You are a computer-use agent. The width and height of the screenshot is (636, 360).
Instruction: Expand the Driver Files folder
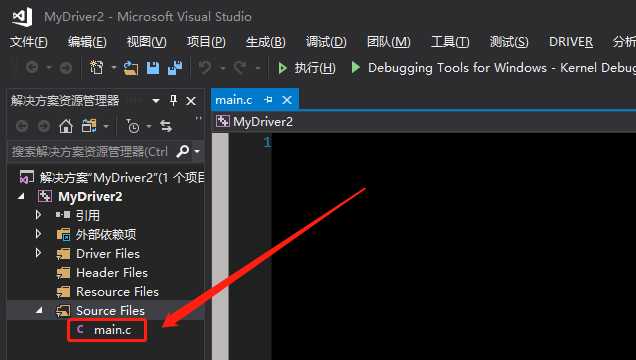tap(38, 253)
